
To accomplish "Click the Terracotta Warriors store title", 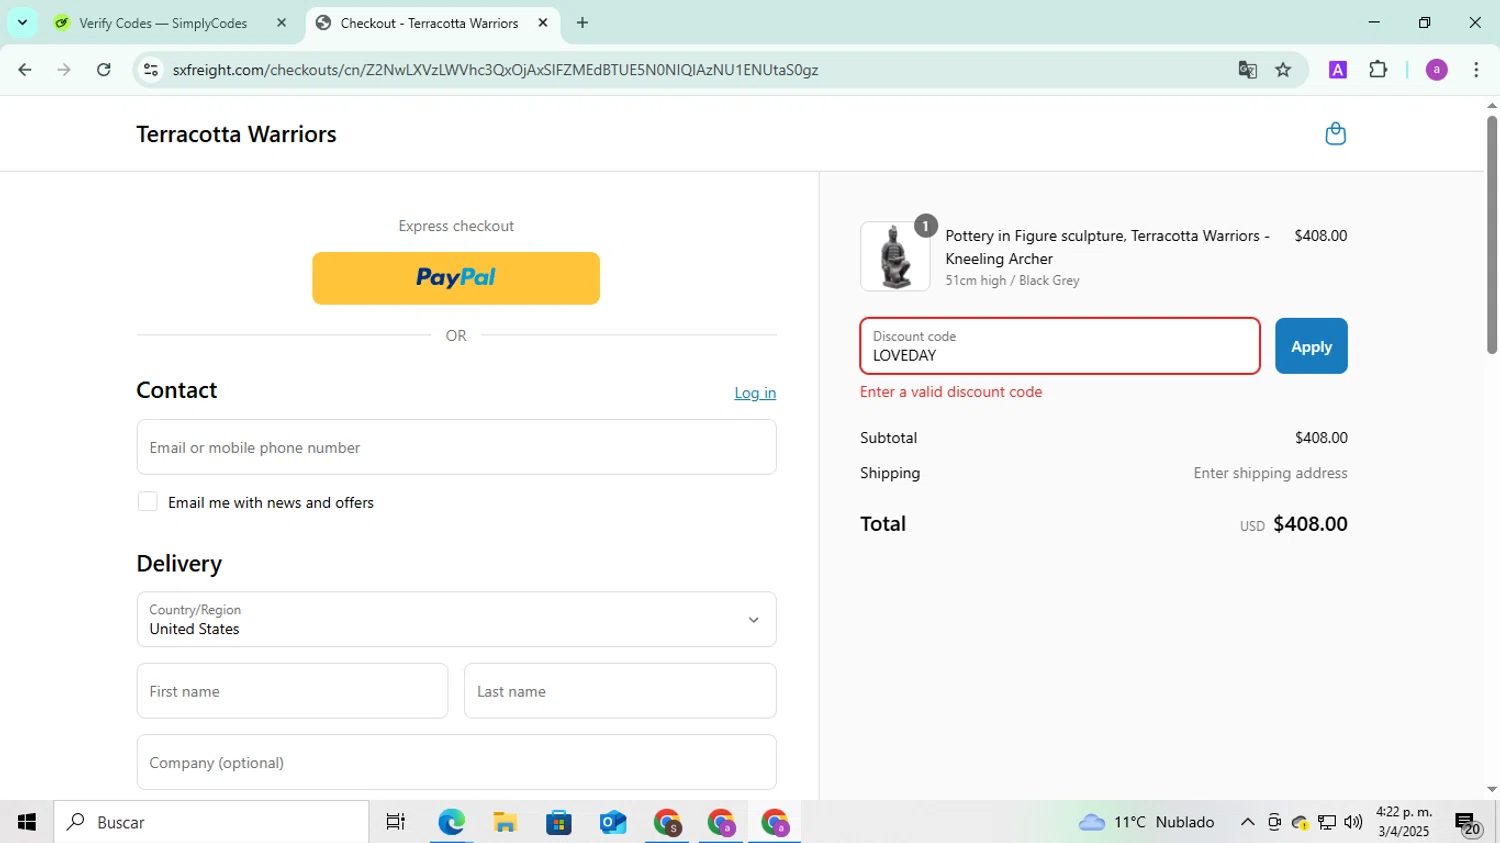I will tap(236, 134).
